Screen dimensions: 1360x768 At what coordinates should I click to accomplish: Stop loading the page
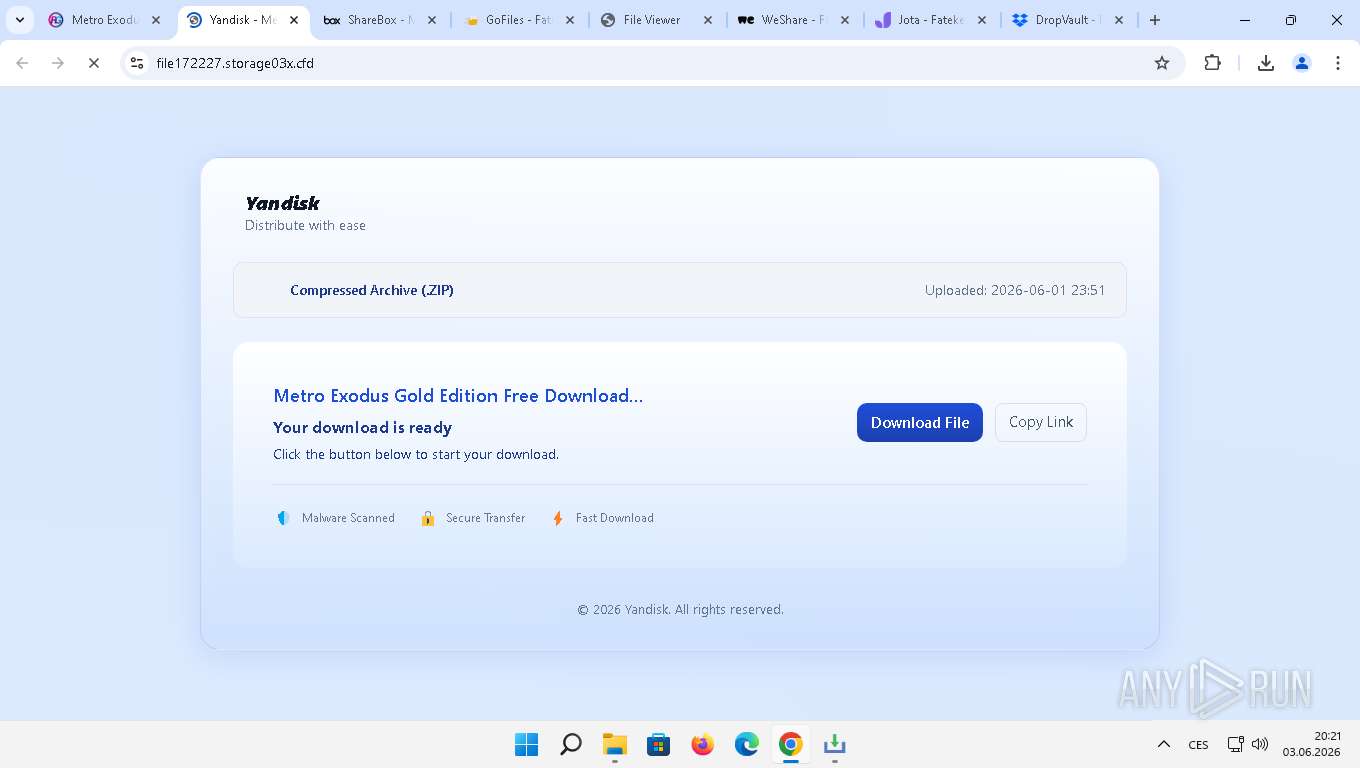point(94,63)
